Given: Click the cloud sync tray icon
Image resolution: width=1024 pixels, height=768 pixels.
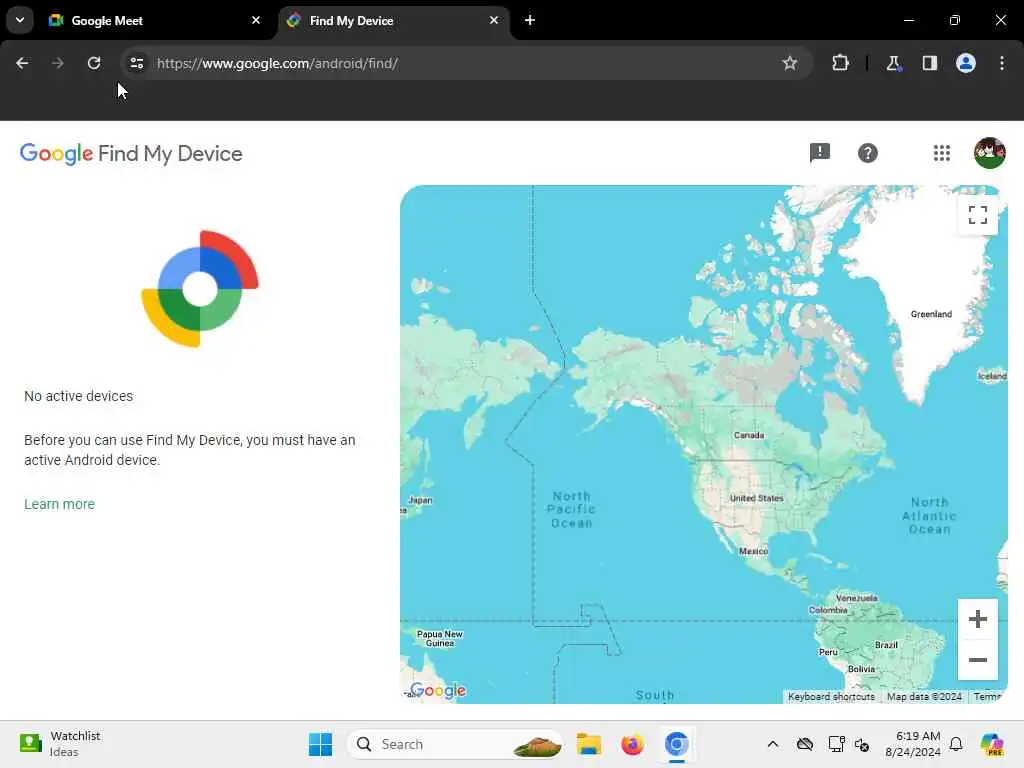Looking at the screenshot, I should pos(805,744).
